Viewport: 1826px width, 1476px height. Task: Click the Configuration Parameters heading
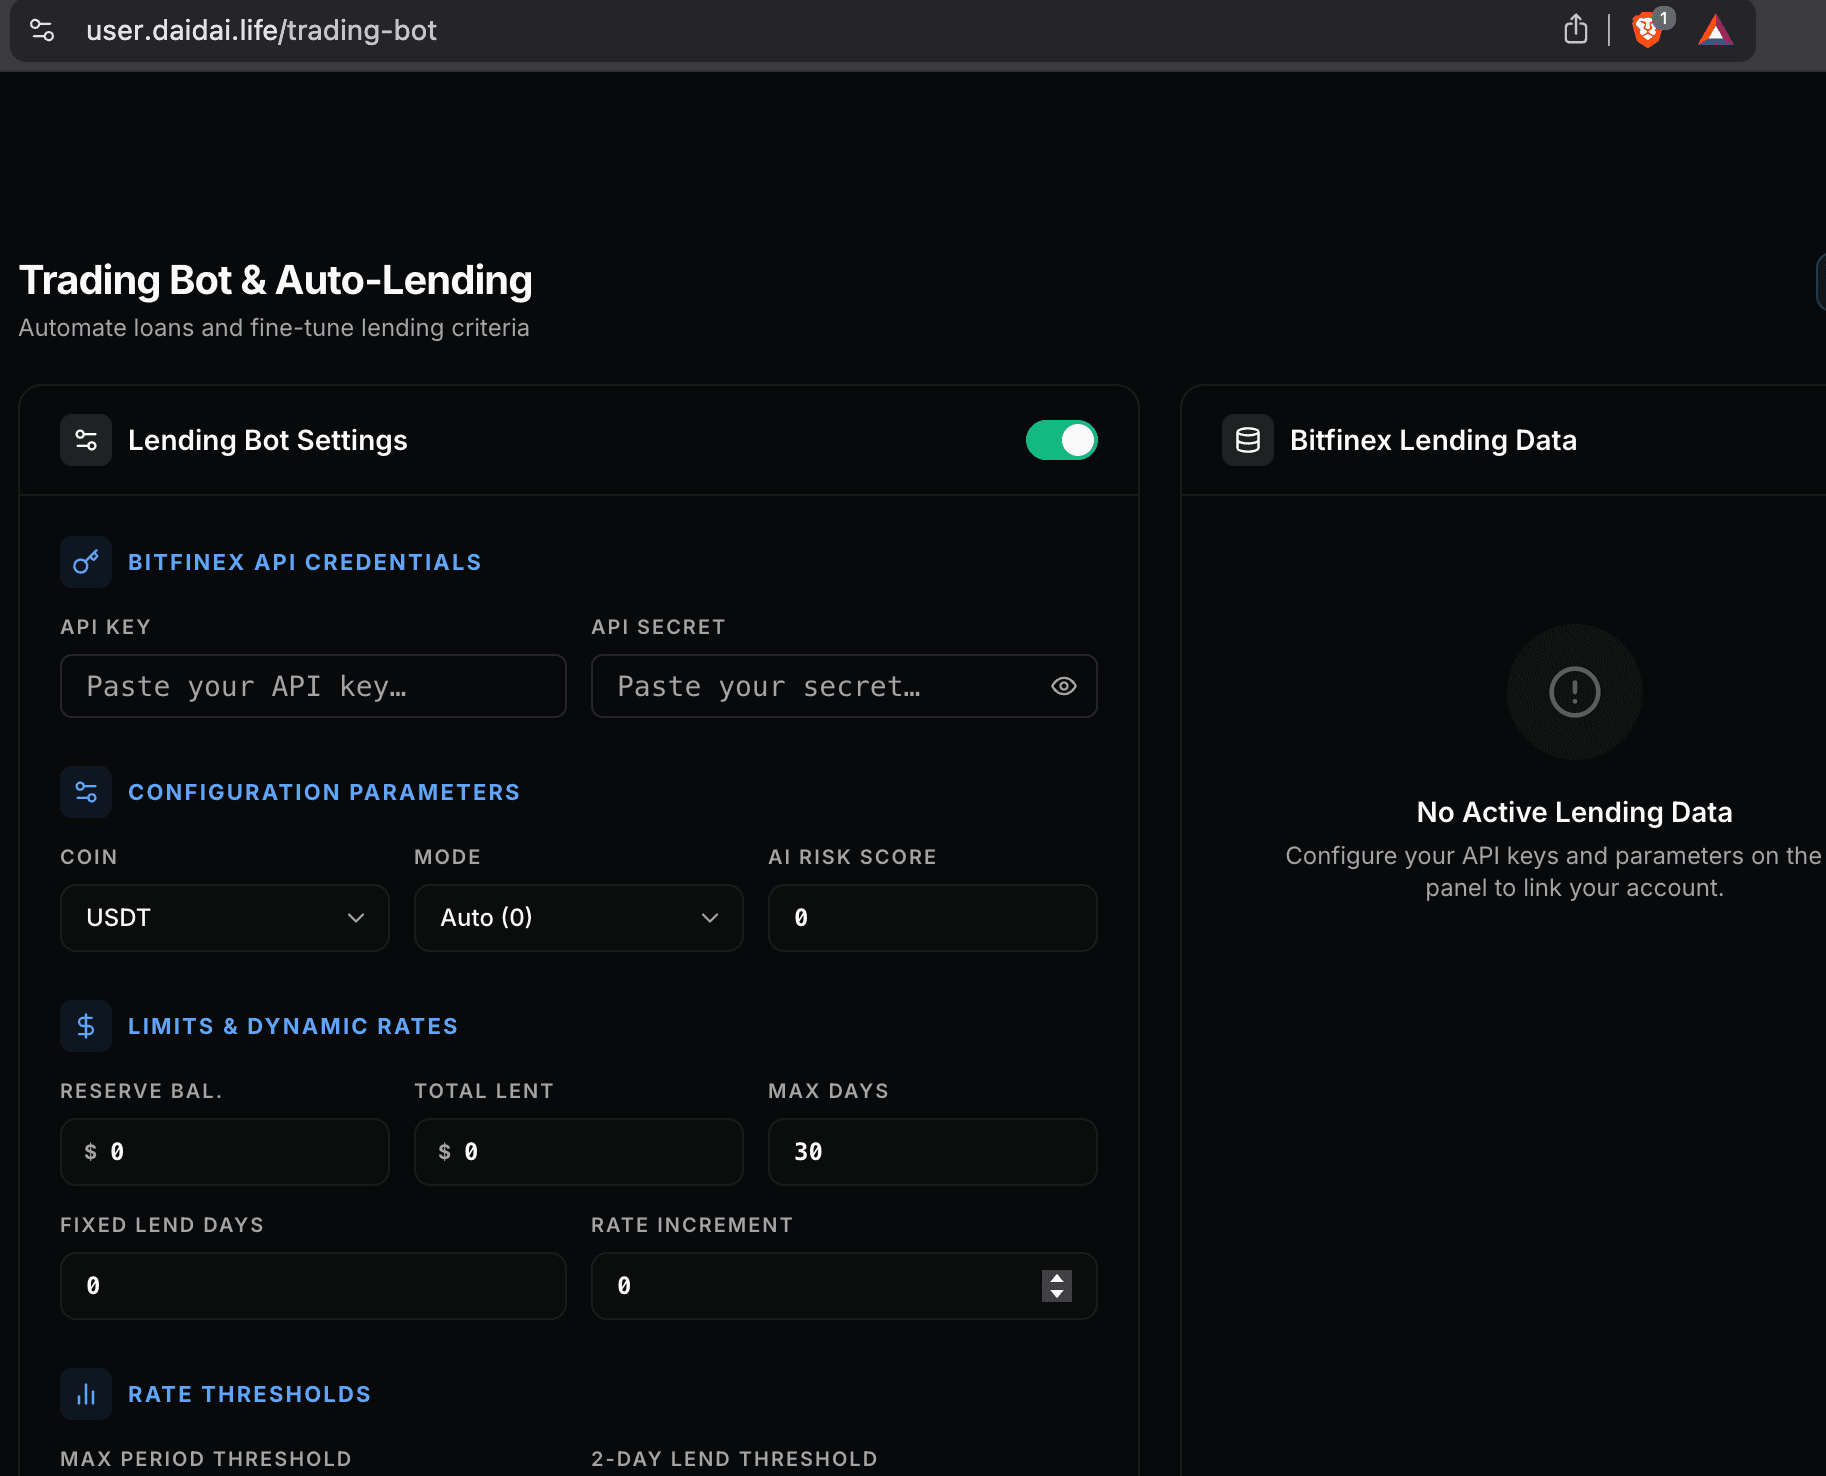(x=324, y=792)
